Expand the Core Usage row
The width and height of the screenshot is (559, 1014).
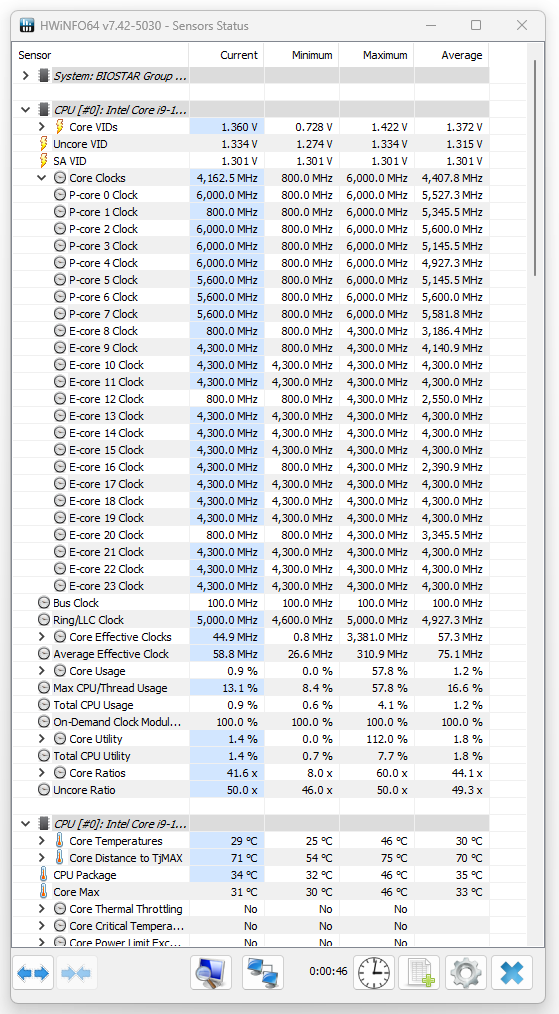pyautogui.click(x=42, y=671)
